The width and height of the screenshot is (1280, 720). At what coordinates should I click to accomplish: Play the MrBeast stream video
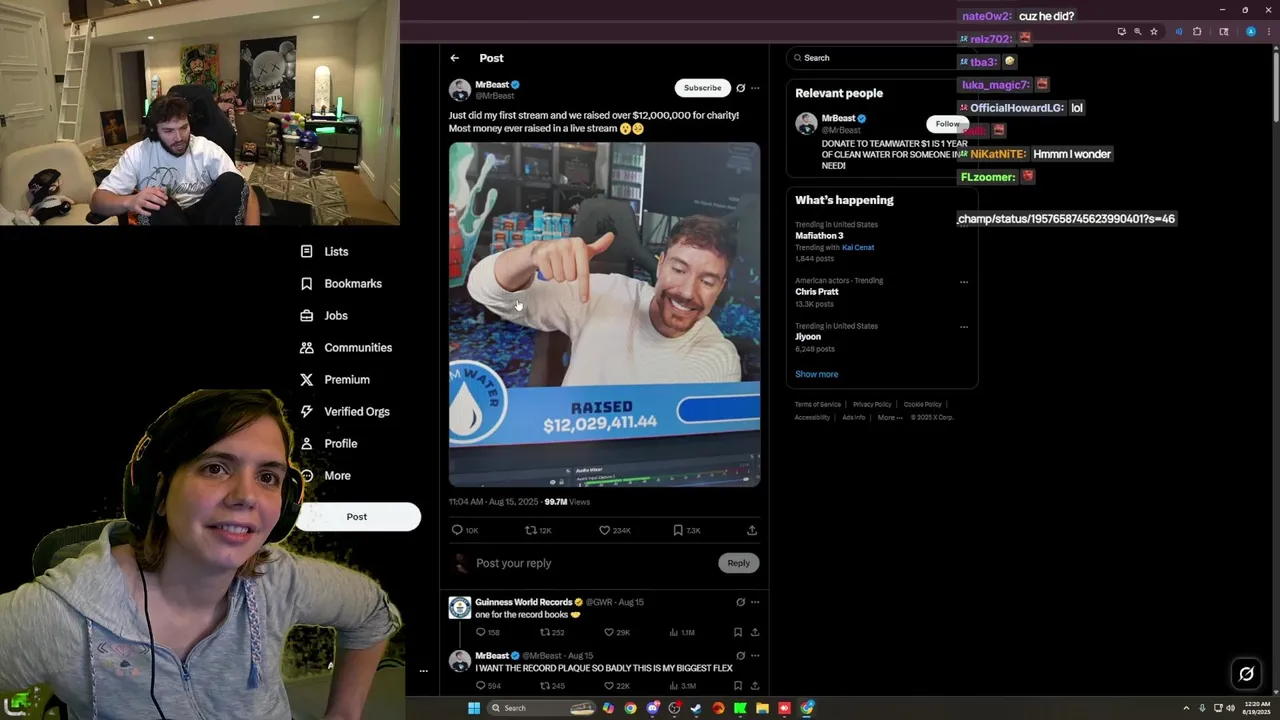tap(604, 314)
